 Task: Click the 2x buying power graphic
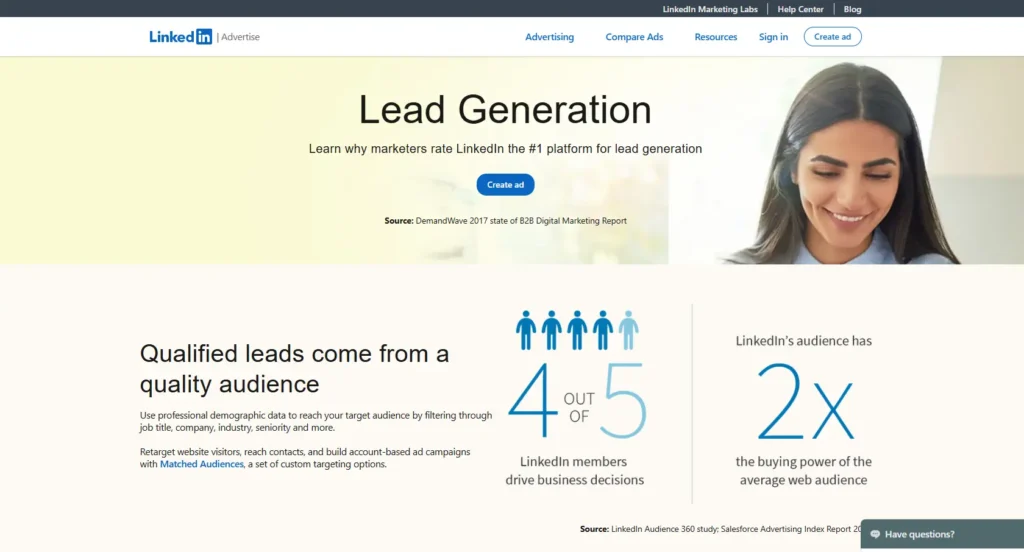(x=805, y=401)
